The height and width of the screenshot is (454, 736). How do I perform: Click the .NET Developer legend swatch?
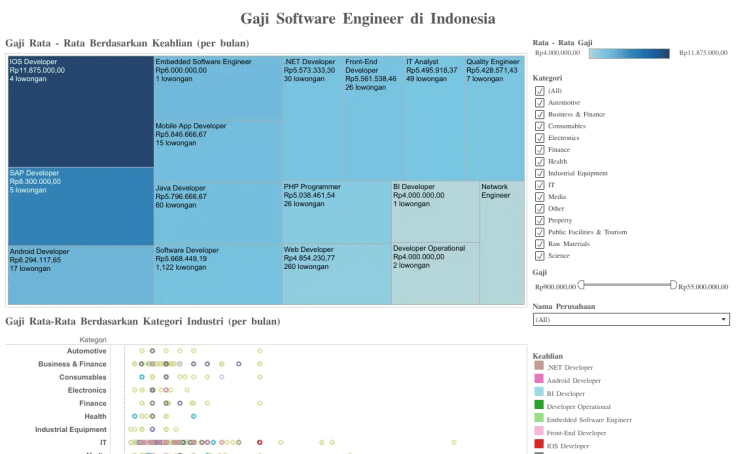coord(539,365)
